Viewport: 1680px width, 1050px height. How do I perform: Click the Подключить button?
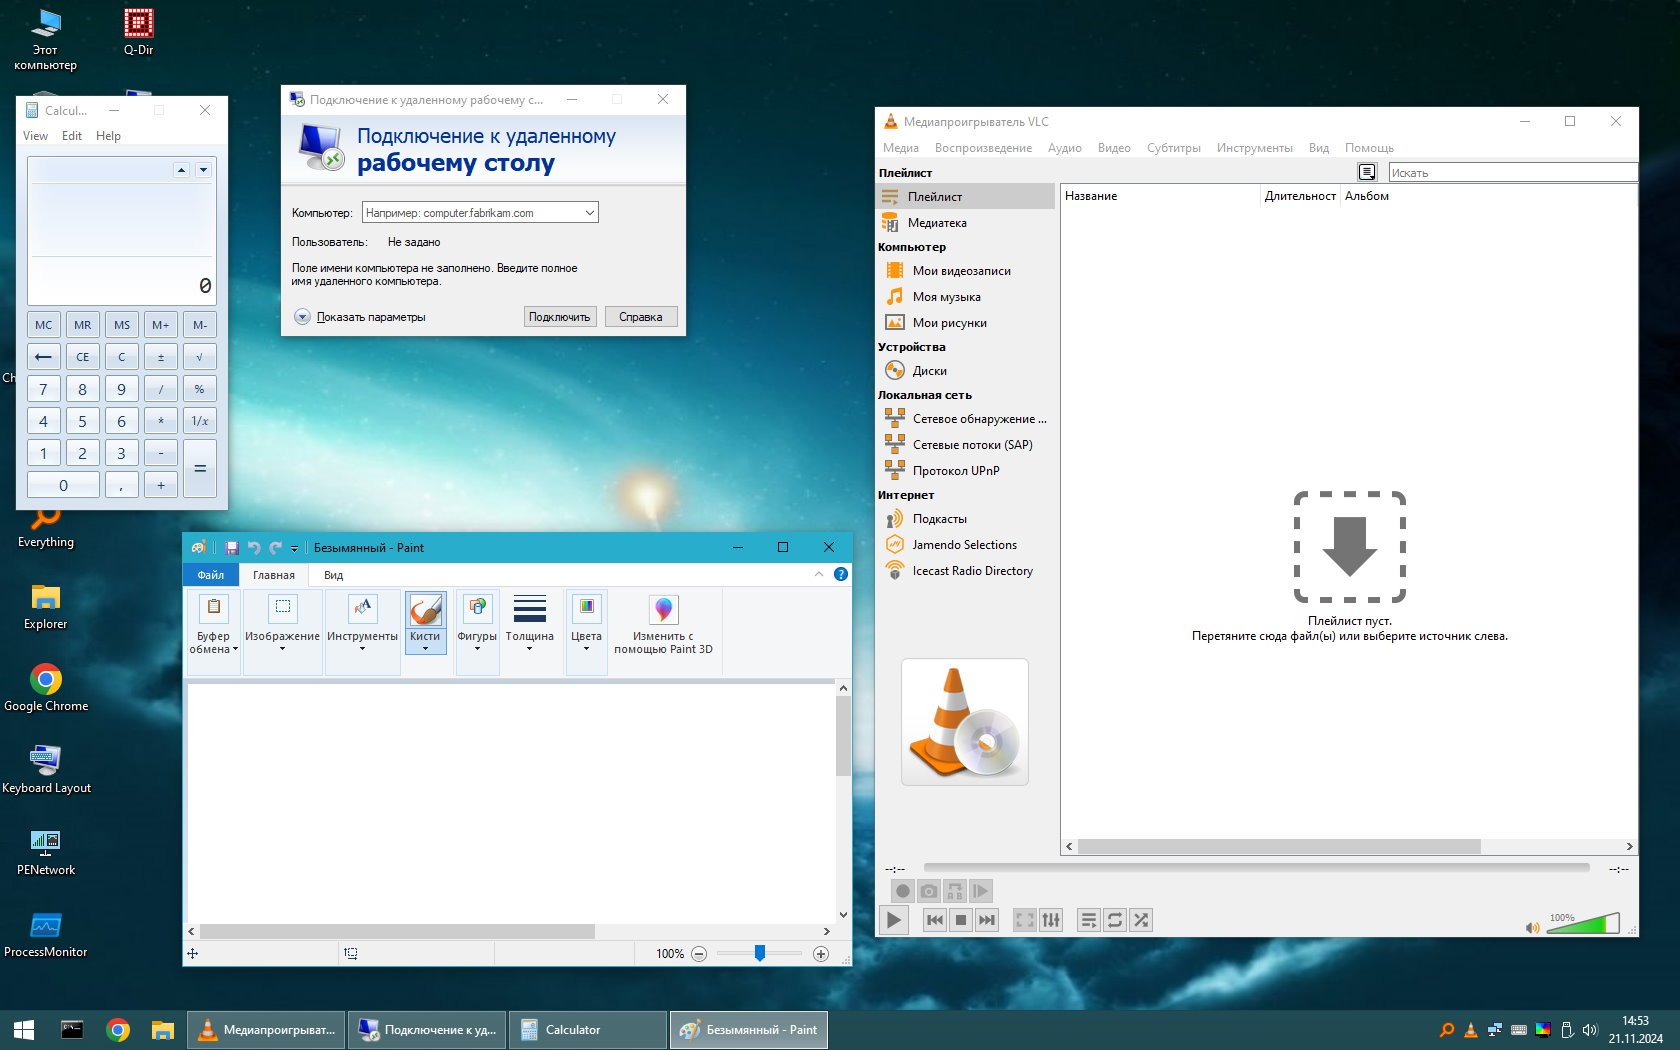point(560,317)
